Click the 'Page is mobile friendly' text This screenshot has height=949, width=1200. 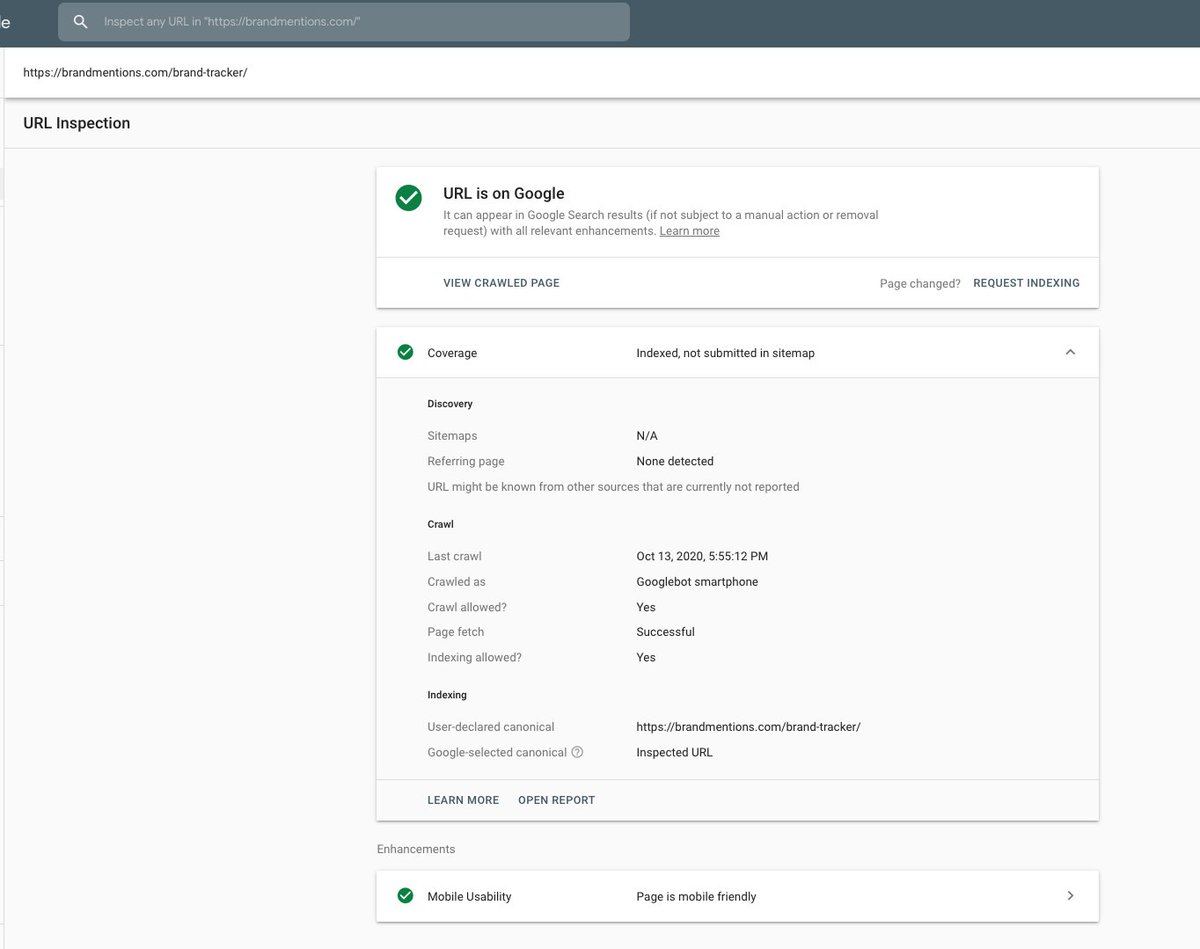(x=696, y=897)
